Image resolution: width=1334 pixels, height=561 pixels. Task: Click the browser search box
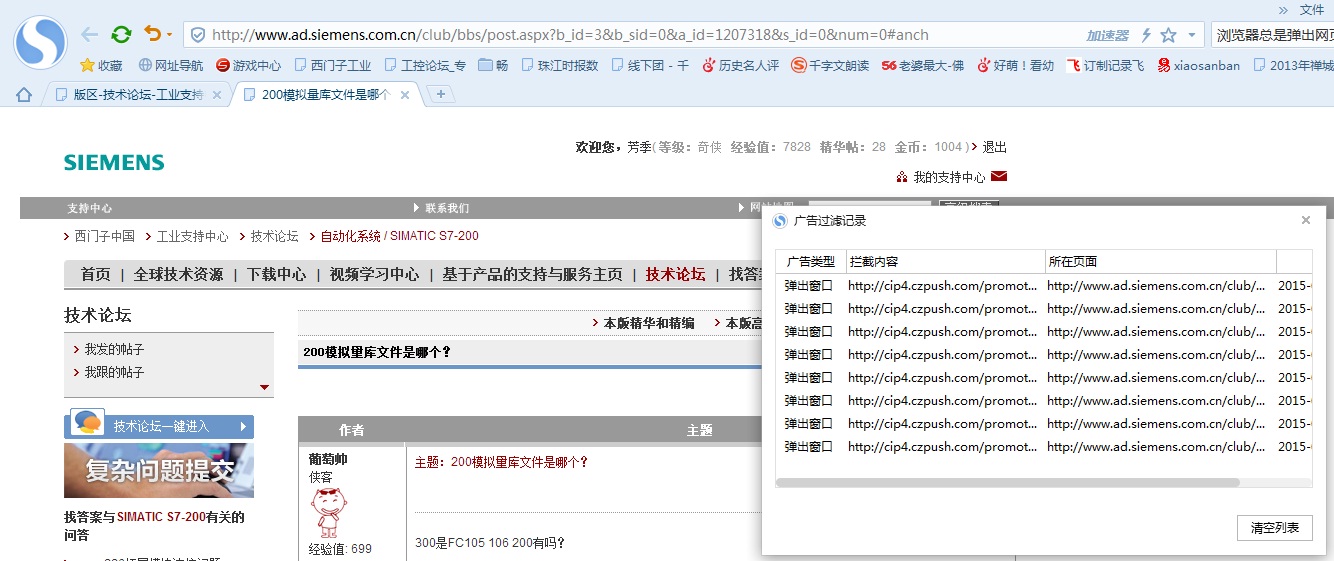pyautogui.click(x=1272, y=35)
